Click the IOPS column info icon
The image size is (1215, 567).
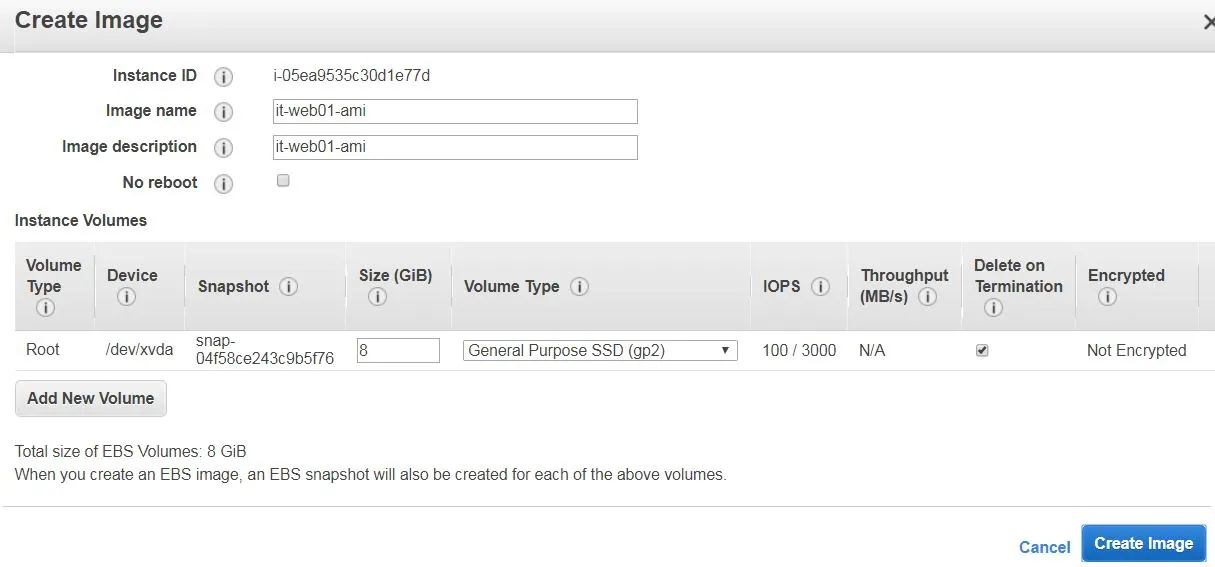[821, 287]
